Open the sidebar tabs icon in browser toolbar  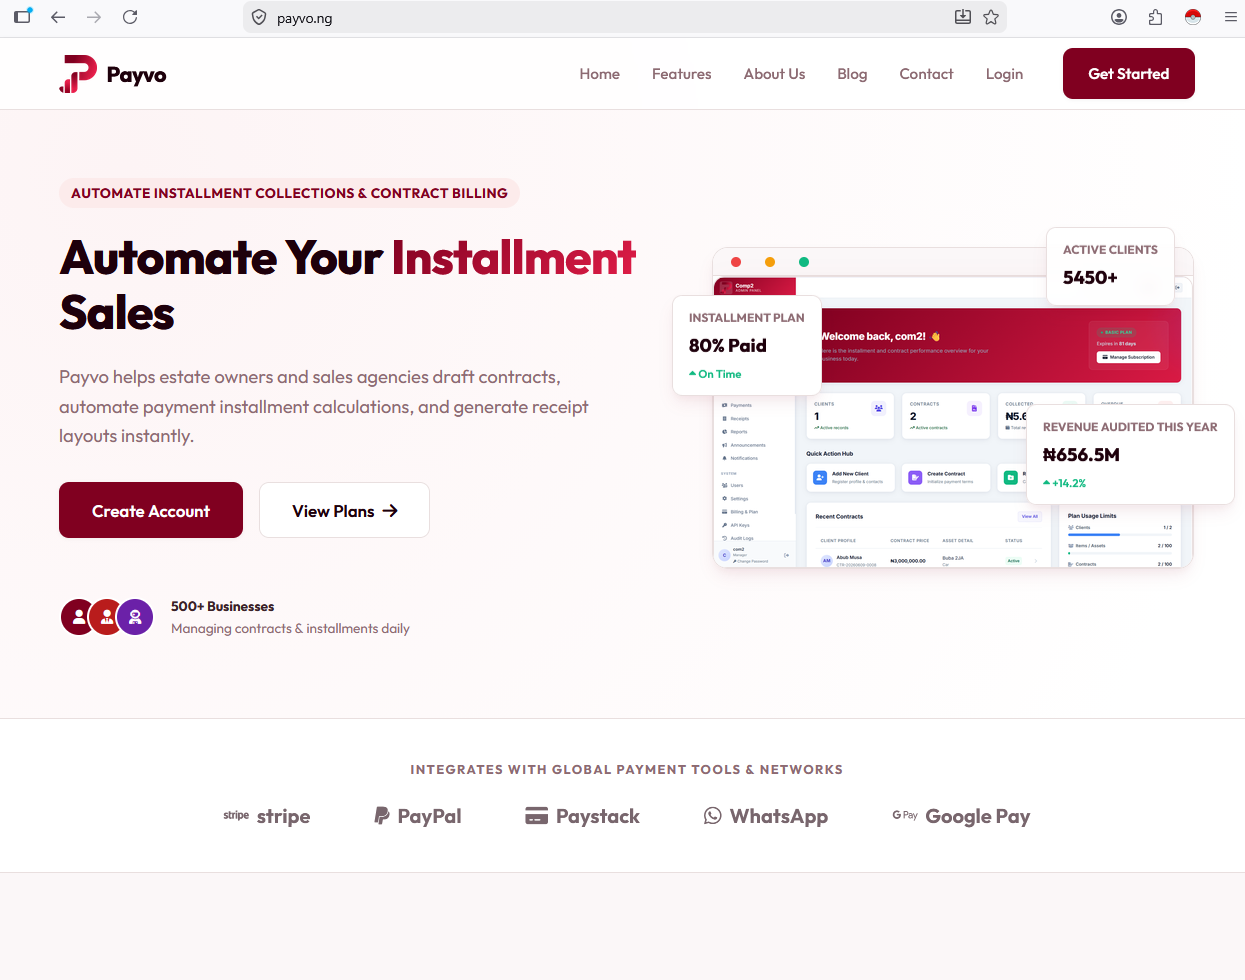pos(22,16)
